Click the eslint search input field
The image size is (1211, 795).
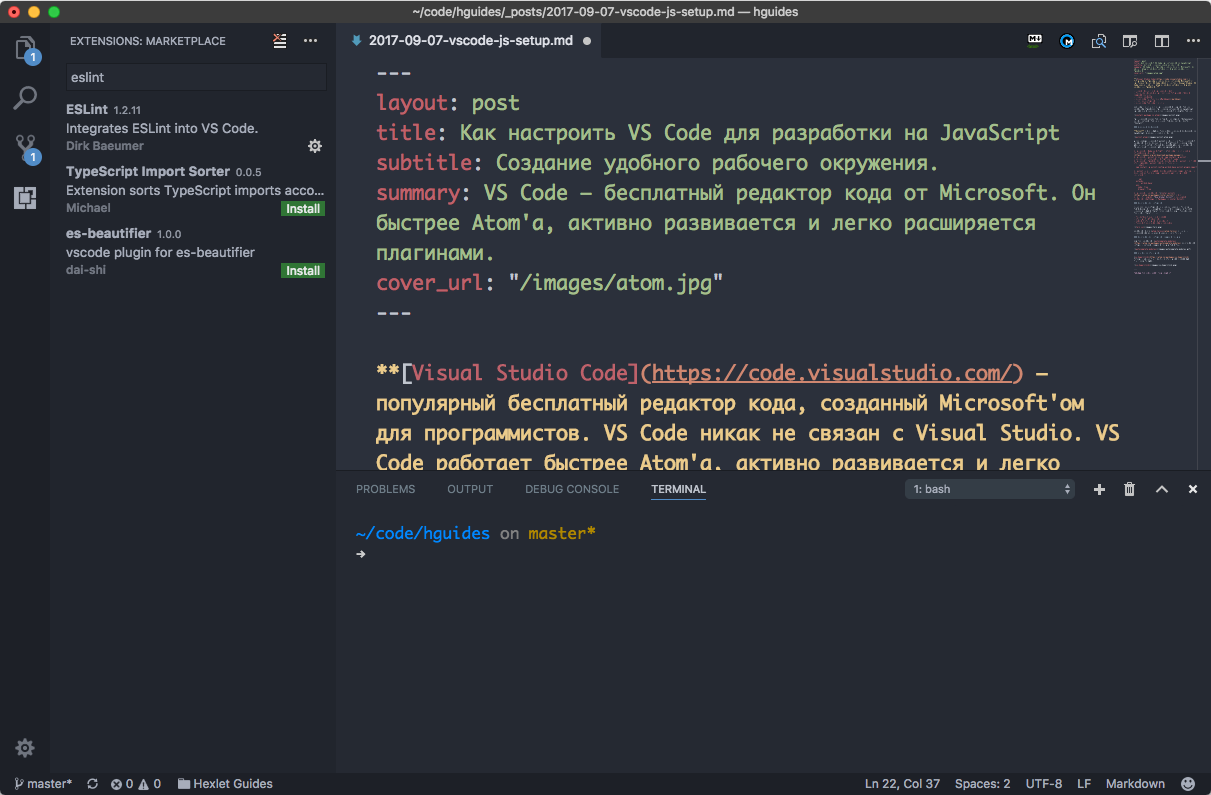[x=195, y=77]
